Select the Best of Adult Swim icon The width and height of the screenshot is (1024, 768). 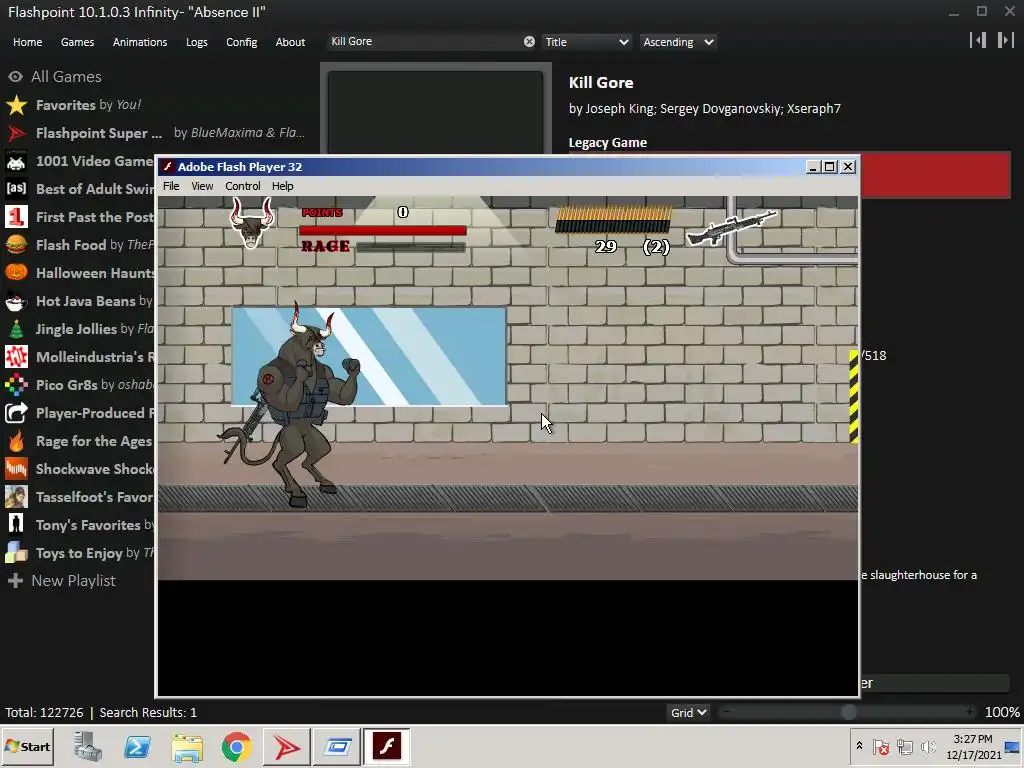16,189
